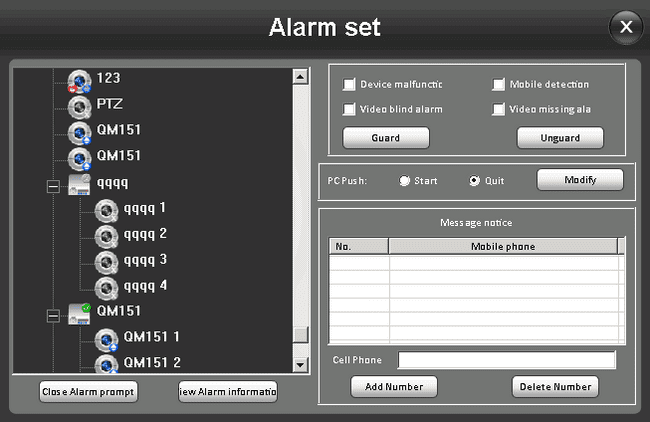Enable the Device malfunction checkbox
The height and width of the screenshot is (422, 650).
pyautogui.click(x=349, y=85)
